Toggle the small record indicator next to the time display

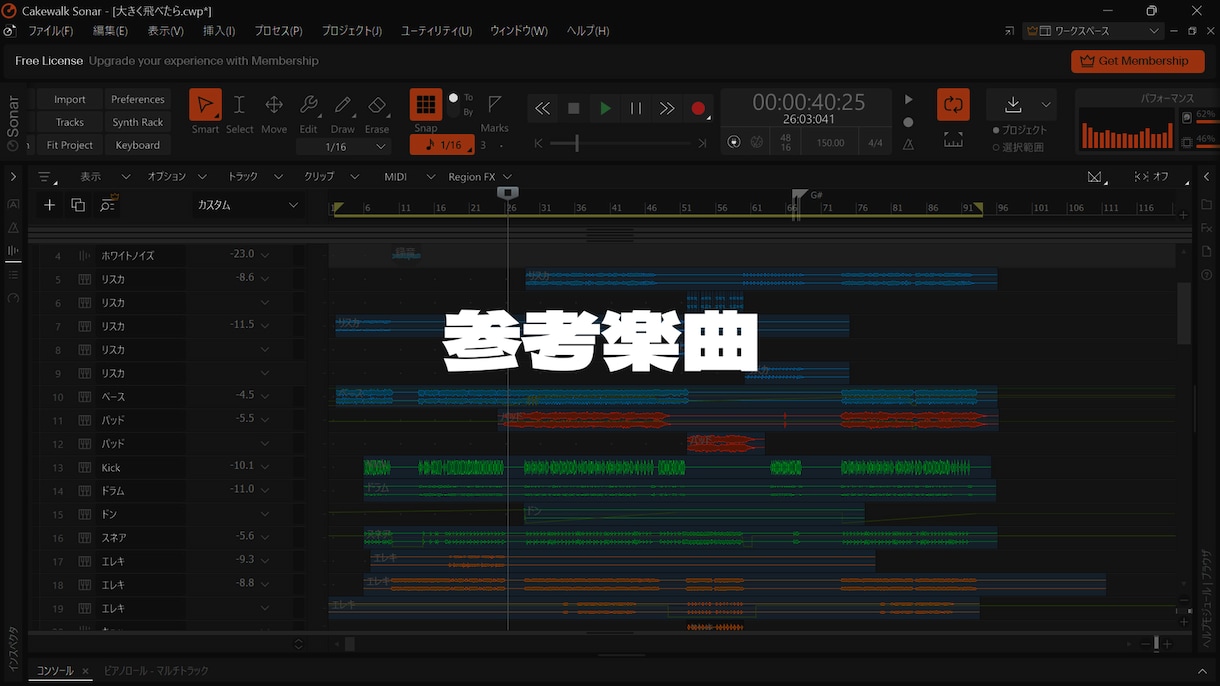coord(908,122)
